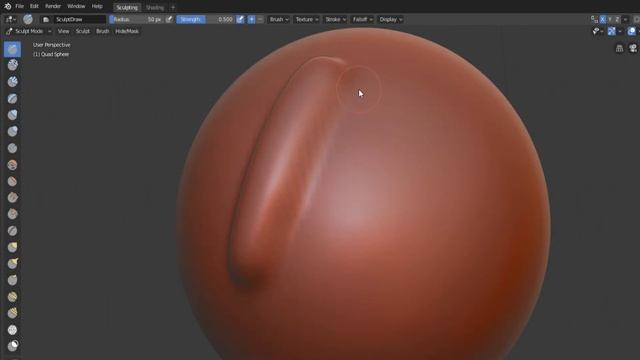Viewport: 640px width, 360px height.
Task: Open the brush datablock browse icon
Action: click(46, 20)
